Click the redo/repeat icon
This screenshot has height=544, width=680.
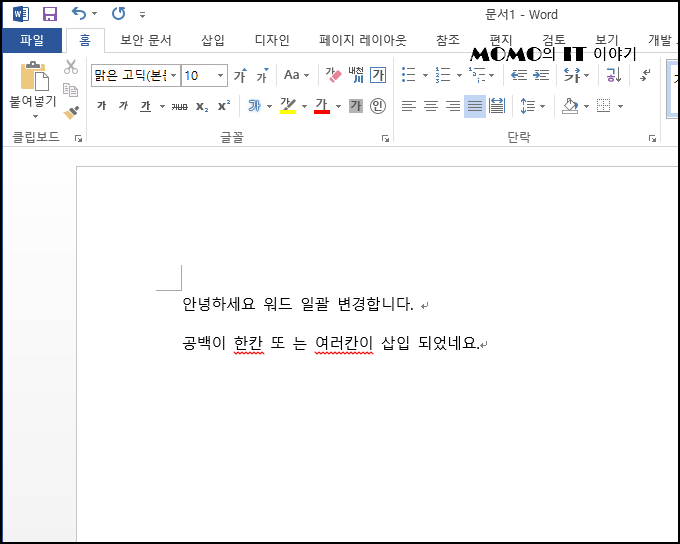tap(118, 14)
